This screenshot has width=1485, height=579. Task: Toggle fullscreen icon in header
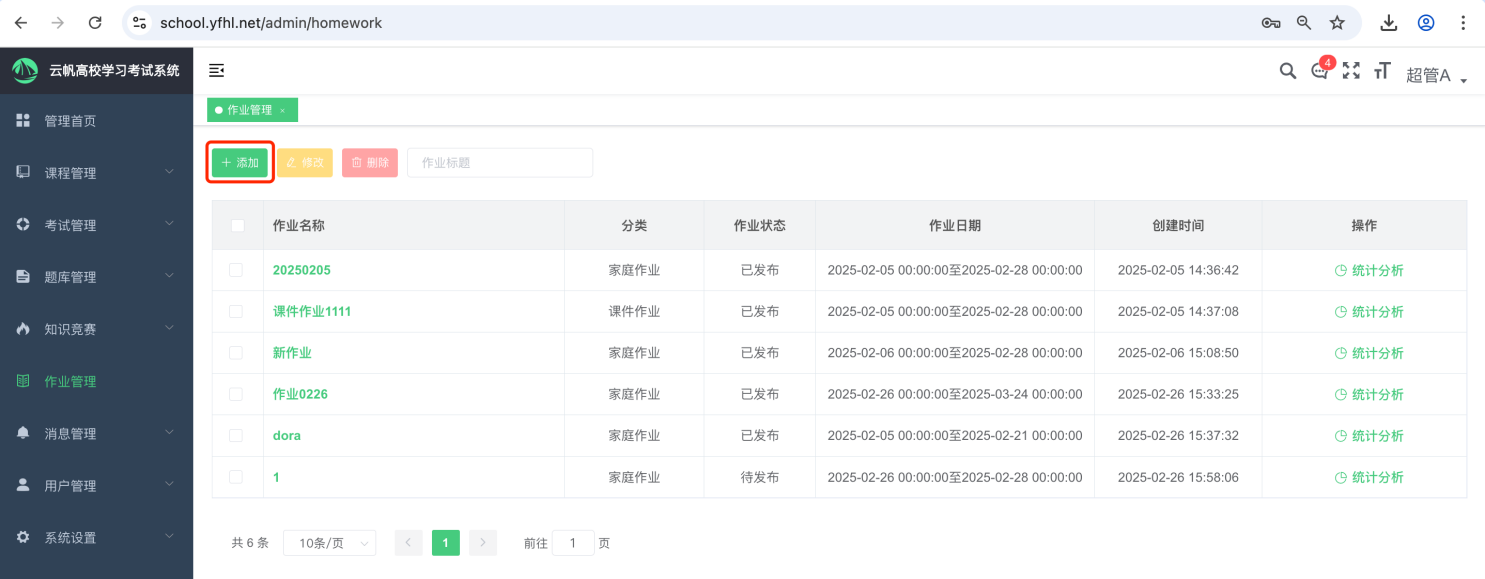1351,70
